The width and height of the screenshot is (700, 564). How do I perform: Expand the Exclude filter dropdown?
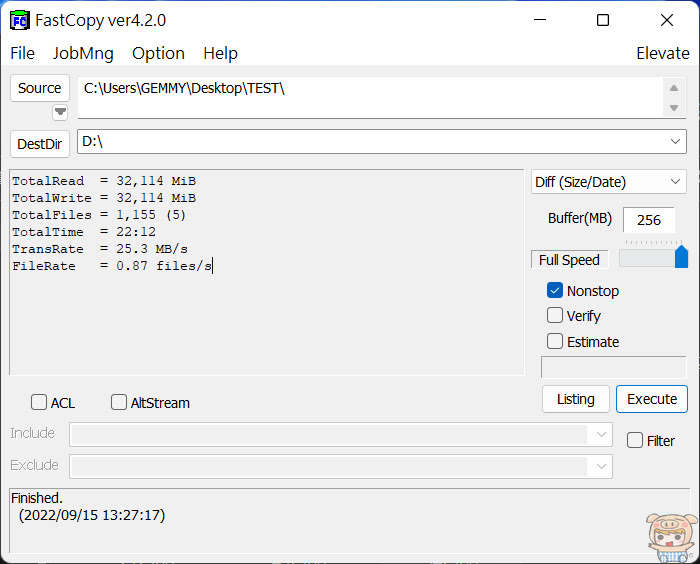601,466
